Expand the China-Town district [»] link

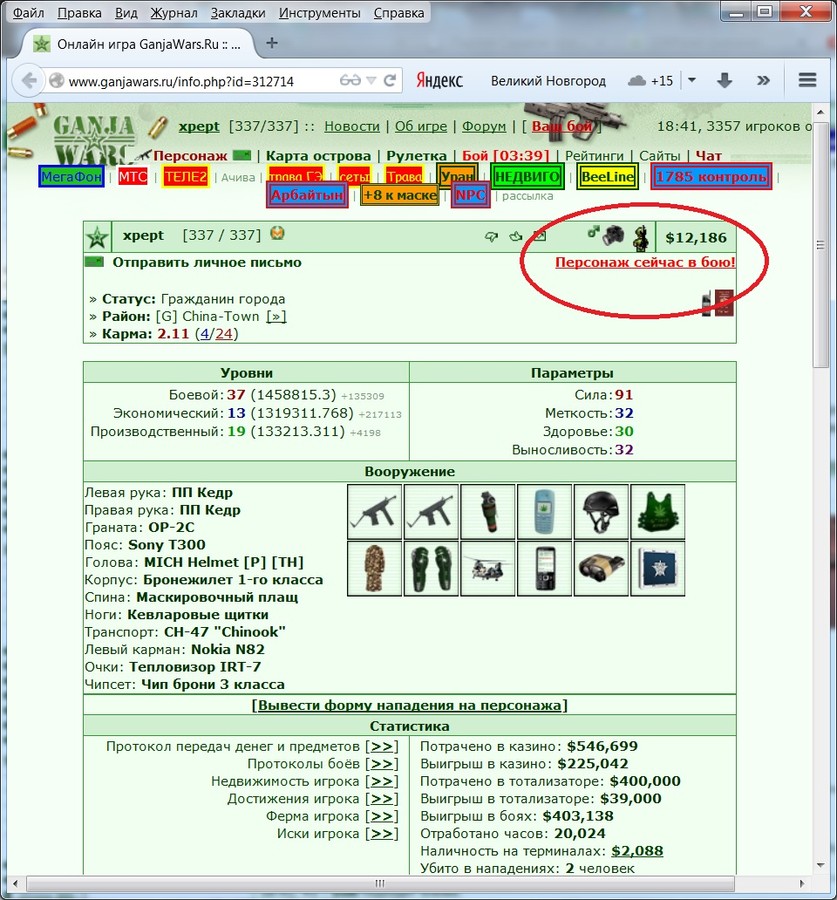(276, 316)
